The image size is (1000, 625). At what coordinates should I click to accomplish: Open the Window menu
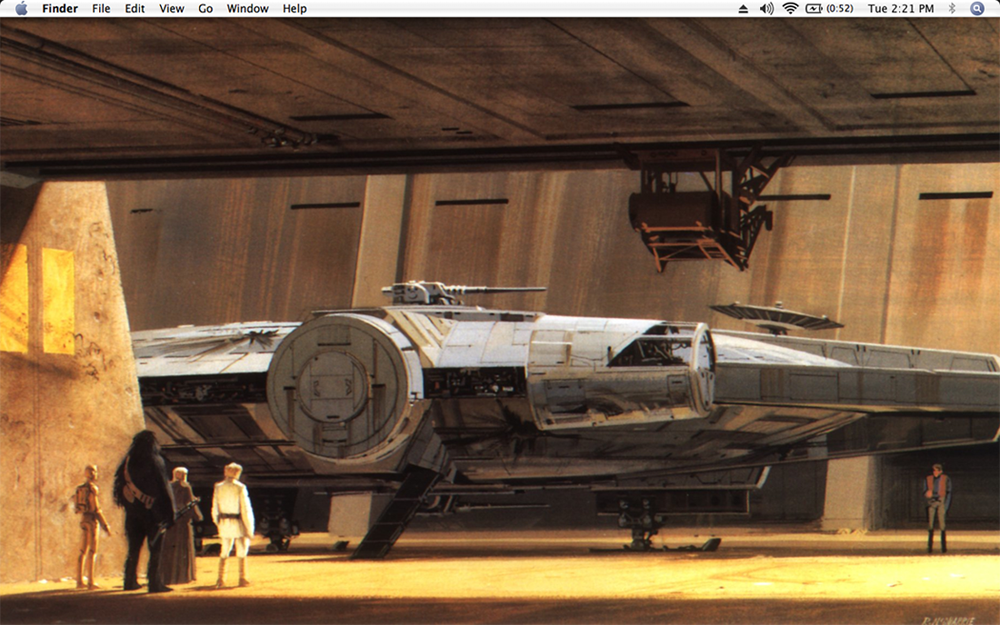point(247,8)
